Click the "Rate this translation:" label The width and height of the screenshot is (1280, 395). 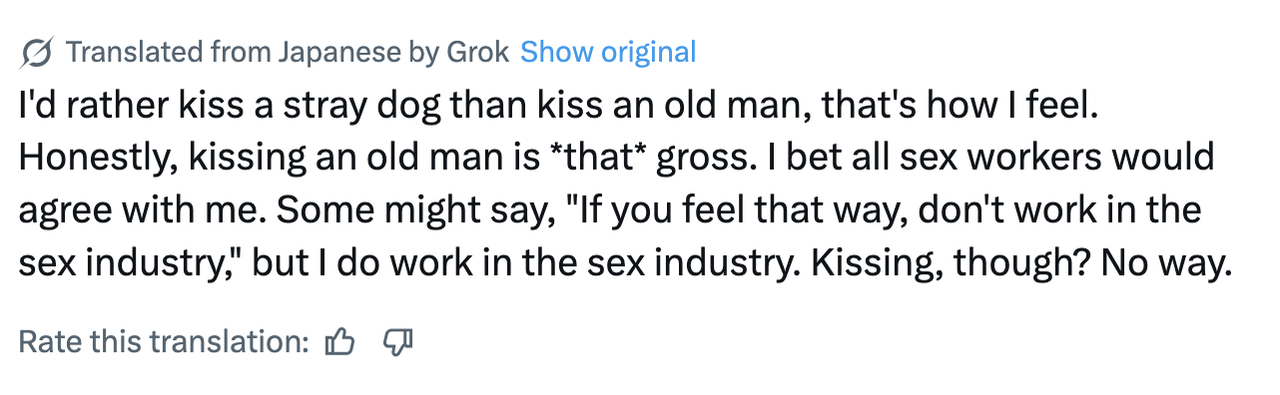(165, 342)
